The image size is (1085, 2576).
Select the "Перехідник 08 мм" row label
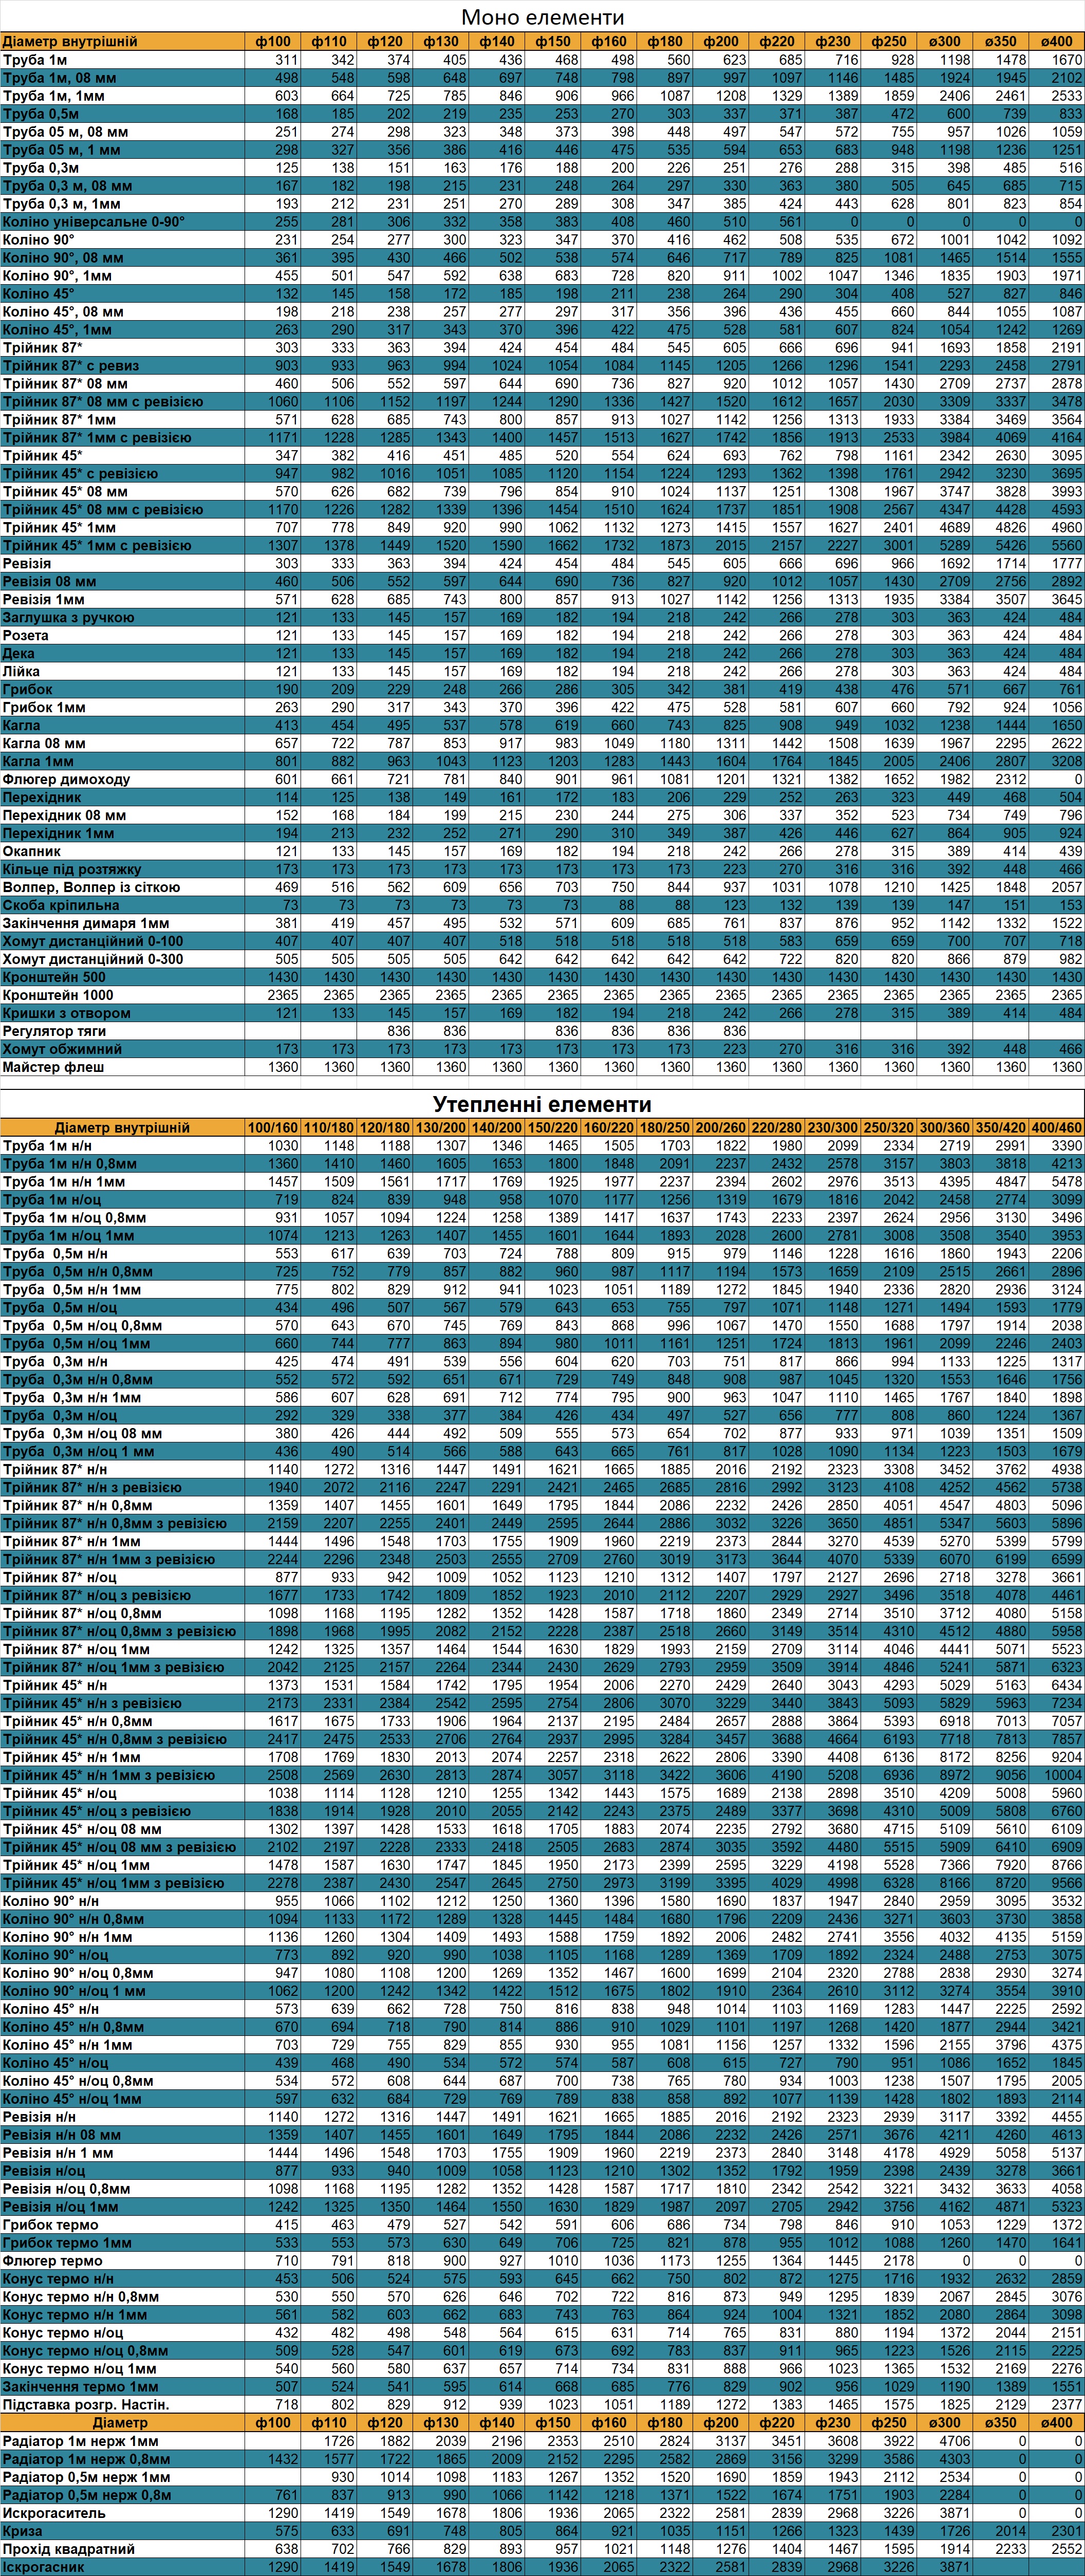[x=64, y=815]
